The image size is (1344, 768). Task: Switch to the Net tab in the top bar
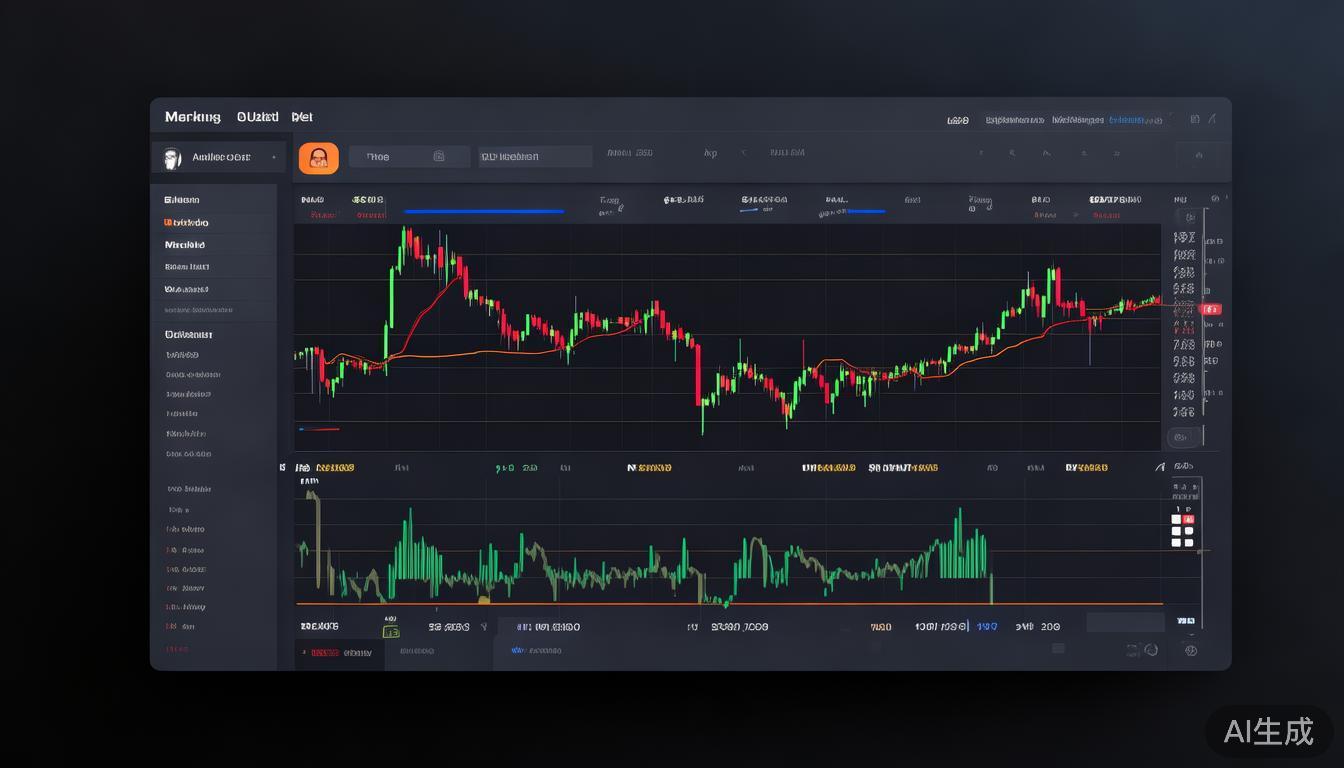[302, 117]
